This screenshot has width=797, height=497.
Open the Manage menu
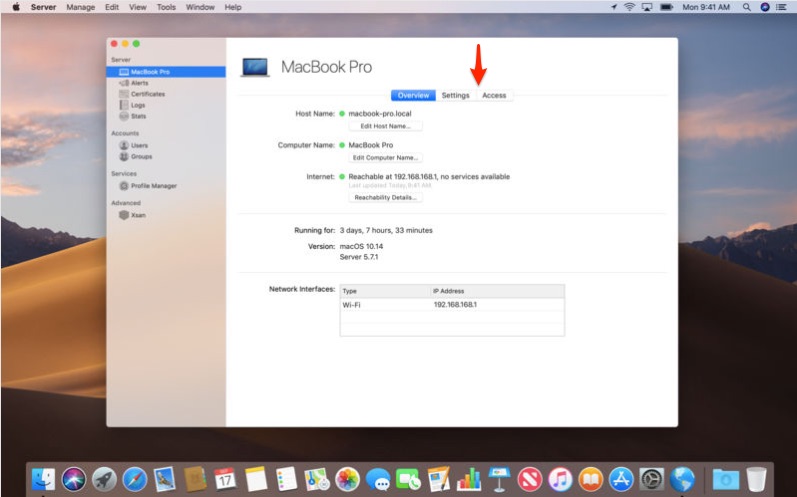[81, 7]
